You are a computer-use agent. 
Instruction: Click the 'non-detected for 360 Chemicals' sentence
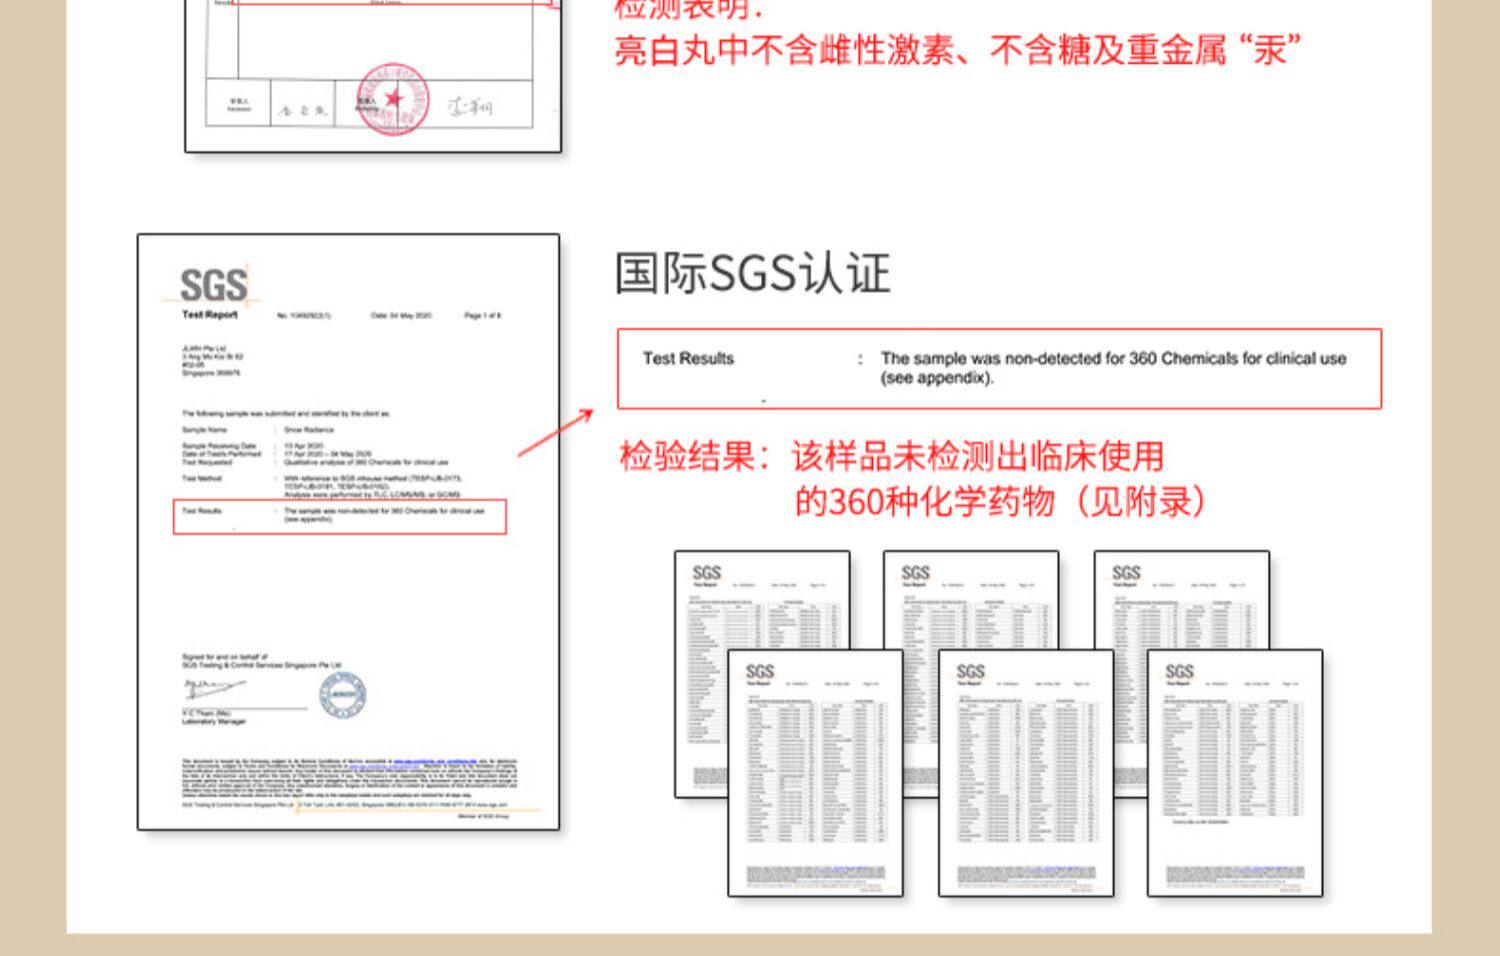[x=1113, y=358]
